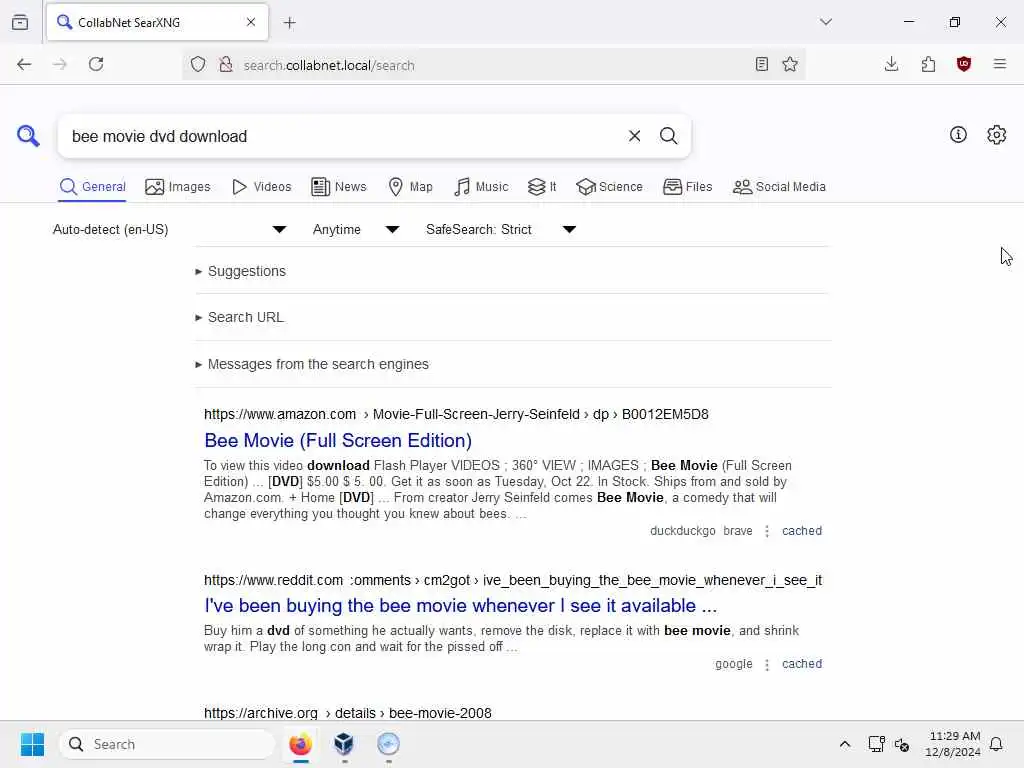This screenshot has height=768, width=1024.
Task: Toggle reader view icon
Action: [761, 64]
